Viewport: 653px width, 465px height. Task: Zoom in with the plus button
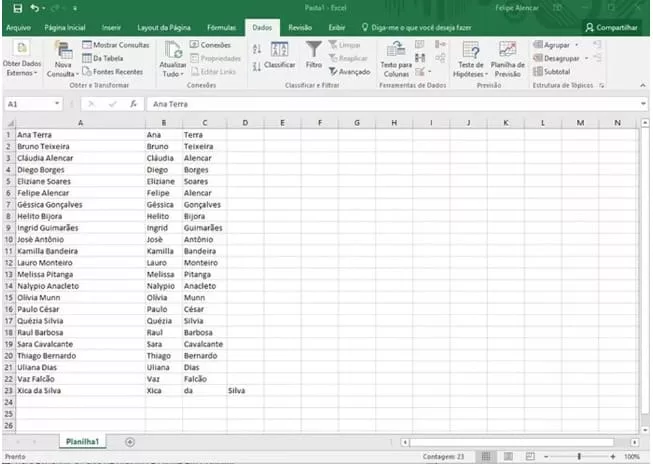tap(612, 457)
